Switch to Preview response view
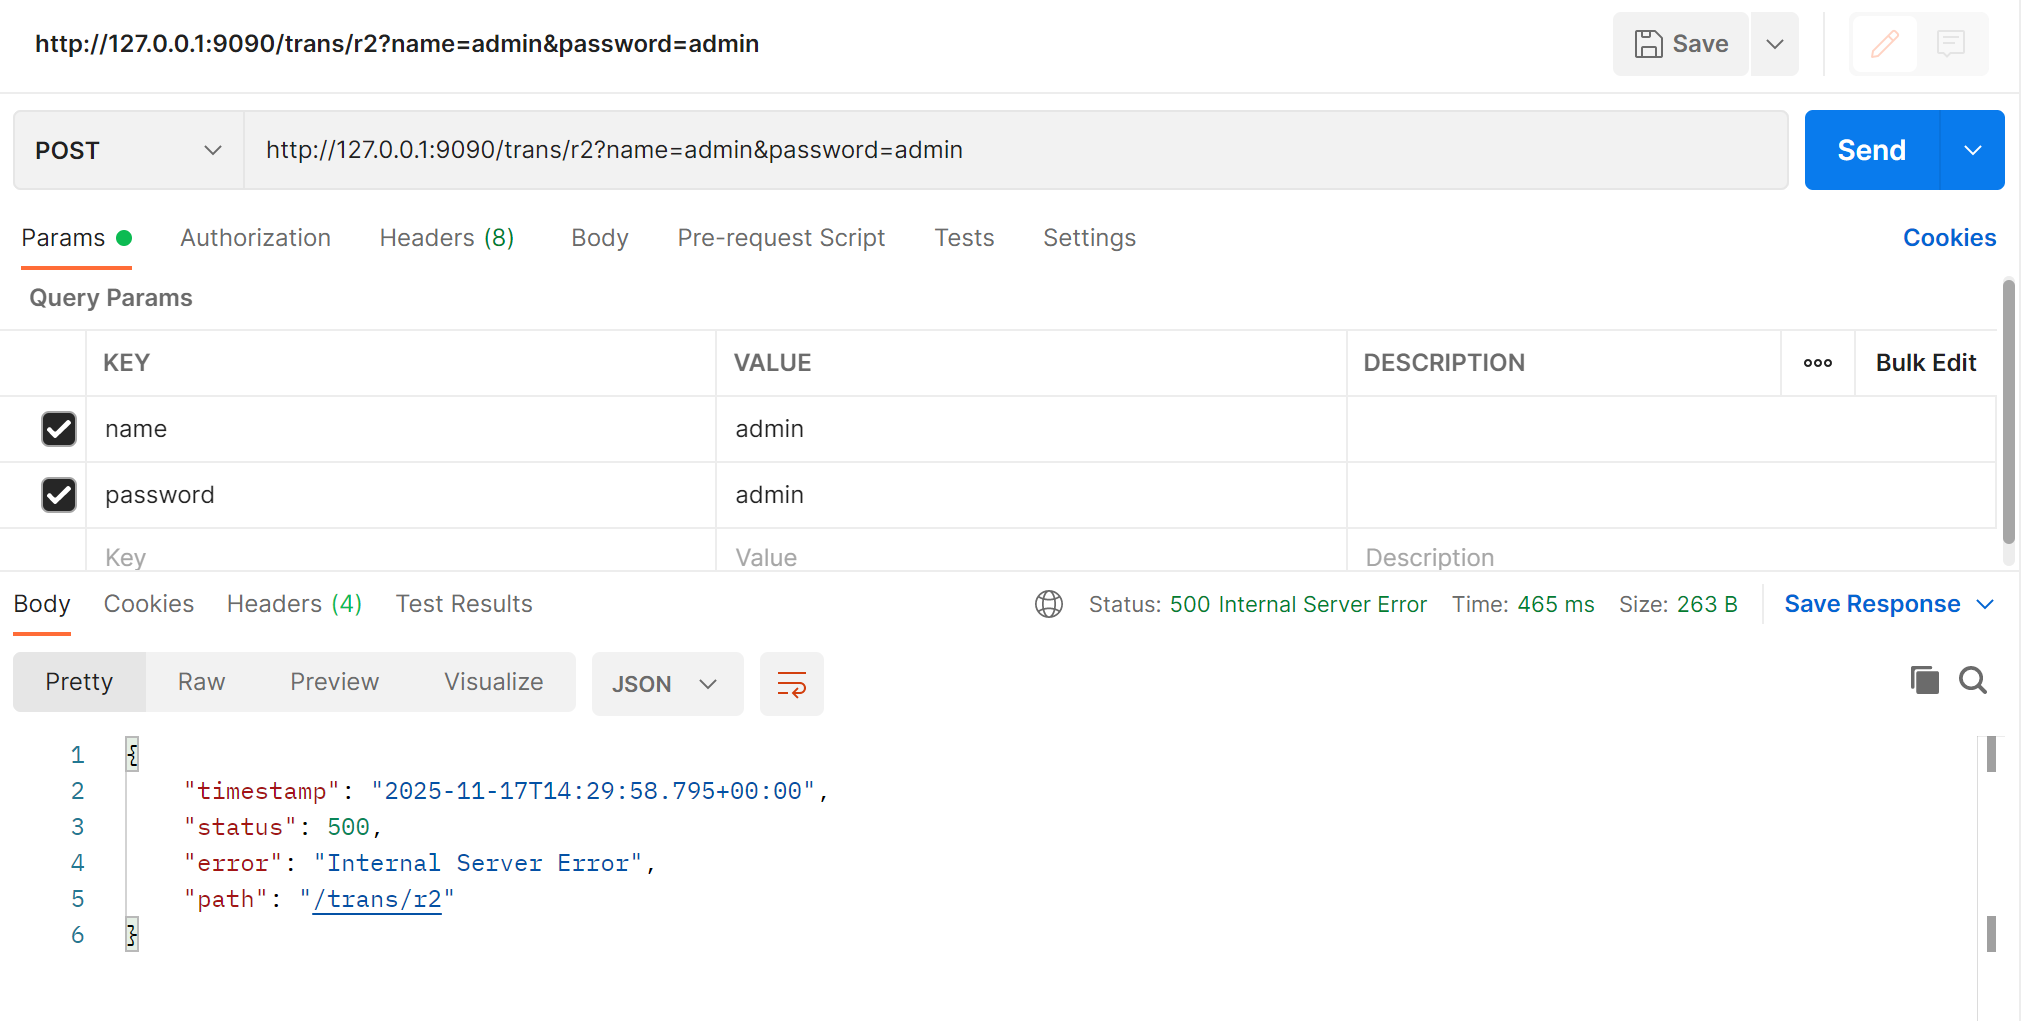The height and width of the screenshot is (1021, 2025). click(334, 682)
